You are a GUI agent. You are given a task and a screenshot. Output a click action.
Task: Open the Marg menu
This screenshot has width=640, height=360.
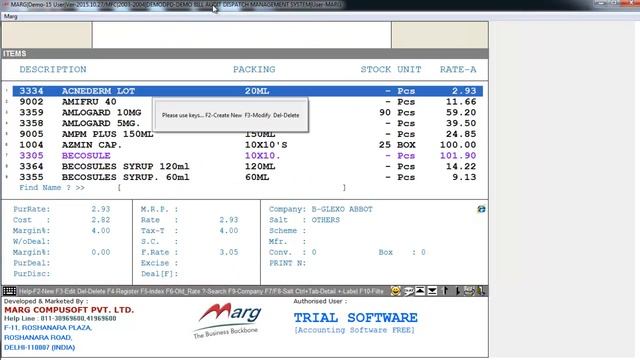tap(11, 16)
